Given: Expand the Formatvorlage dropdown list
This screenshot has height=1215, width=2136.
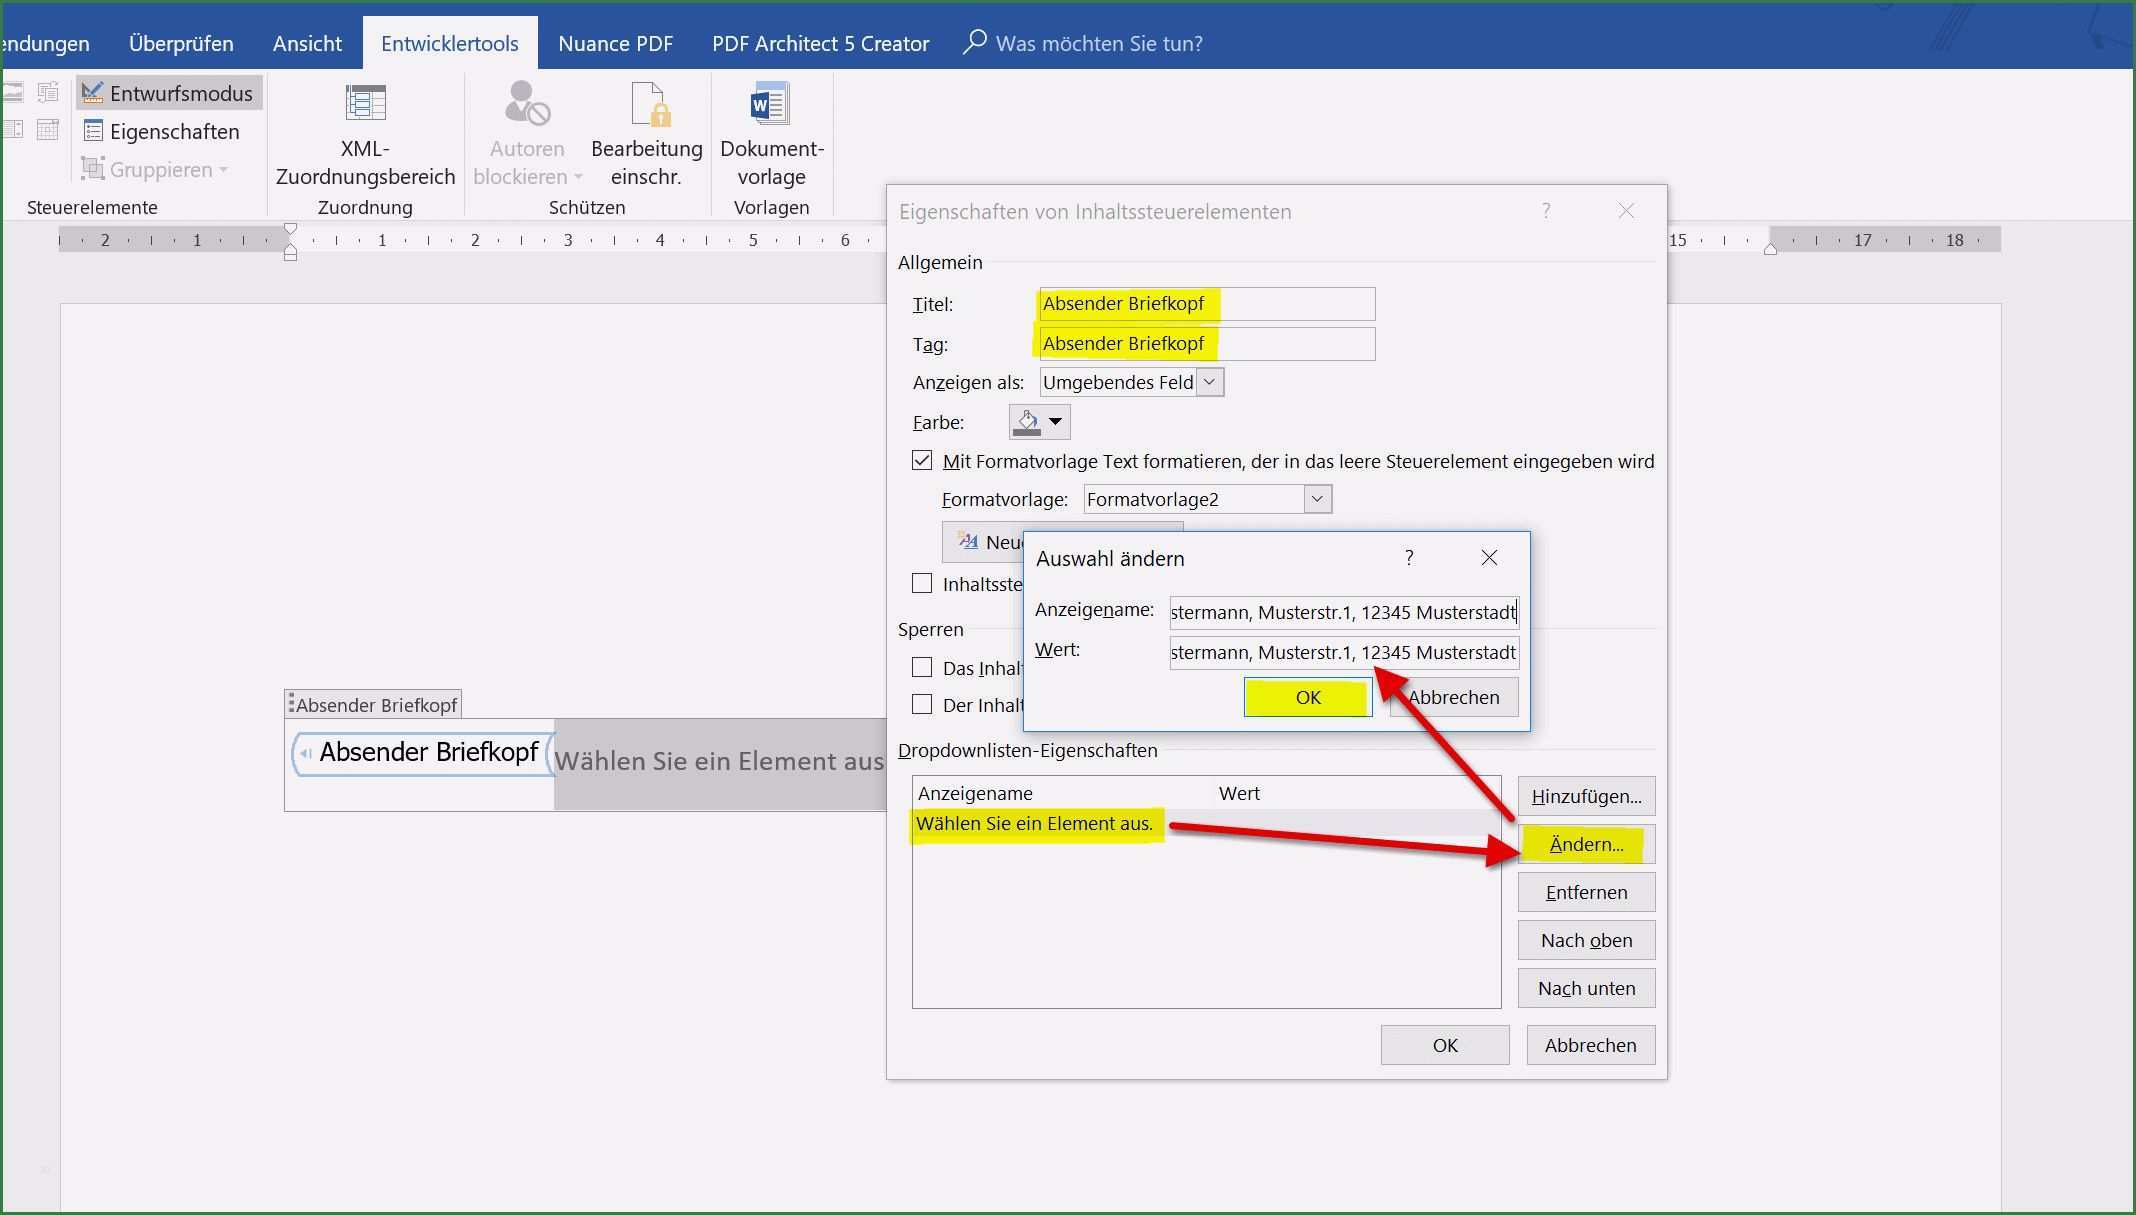Looking at the screenshot, I should [x=1317, y=499].
